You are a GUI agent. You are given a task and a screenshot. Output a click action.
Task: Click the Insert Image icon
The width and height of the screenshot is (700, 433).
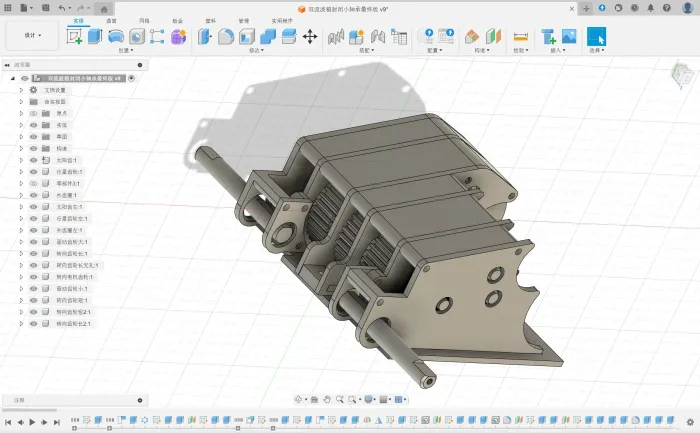click(569, 36)
